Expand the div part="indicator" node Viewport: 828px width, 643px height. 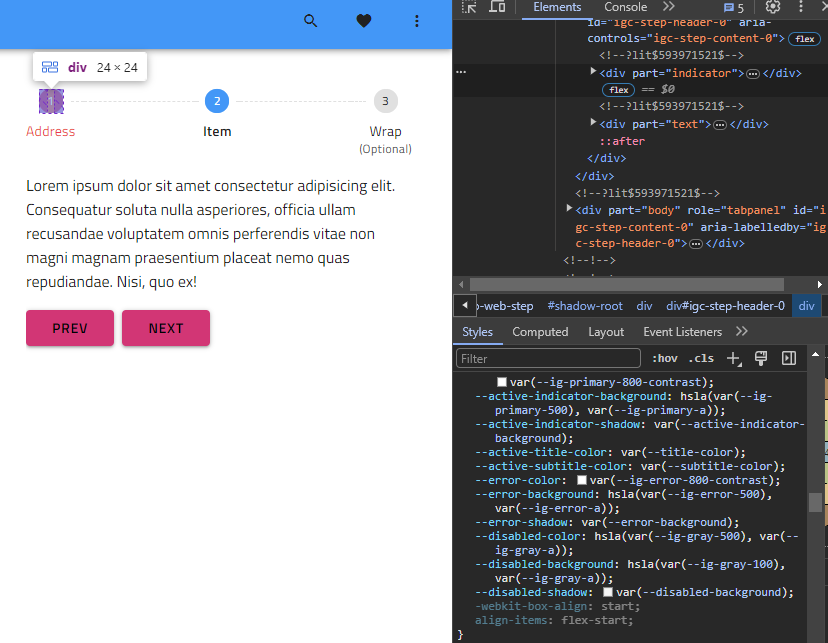point(593,71)
